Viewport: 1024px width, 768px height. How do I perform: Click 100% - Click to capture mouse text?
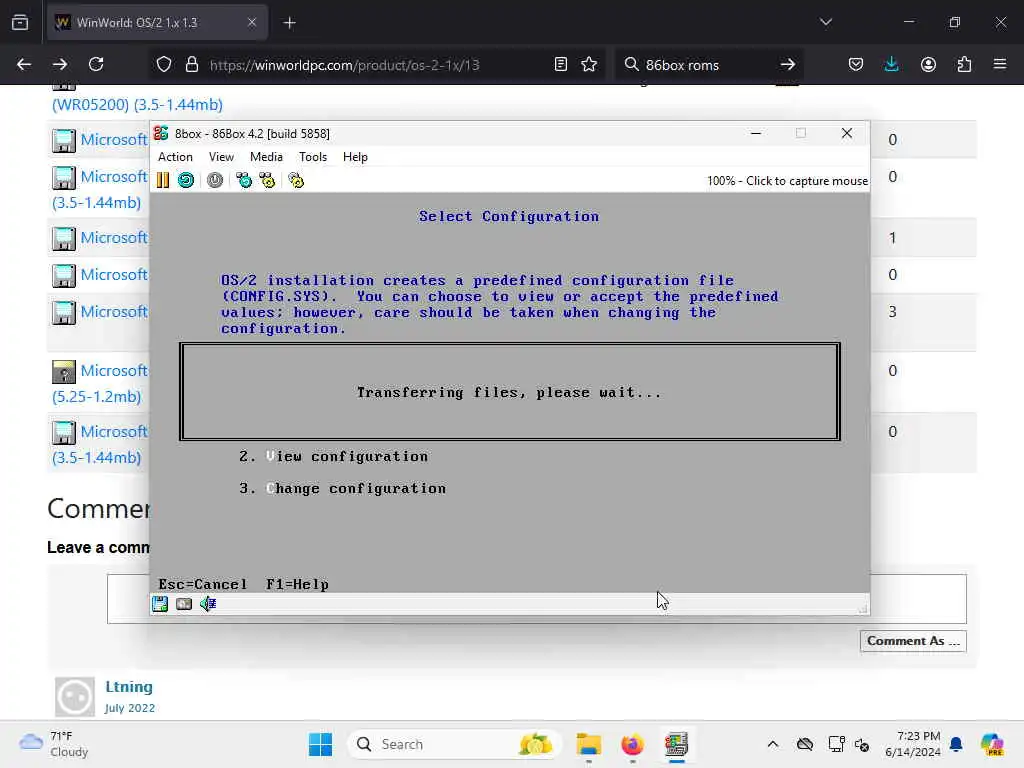[787, 181]
